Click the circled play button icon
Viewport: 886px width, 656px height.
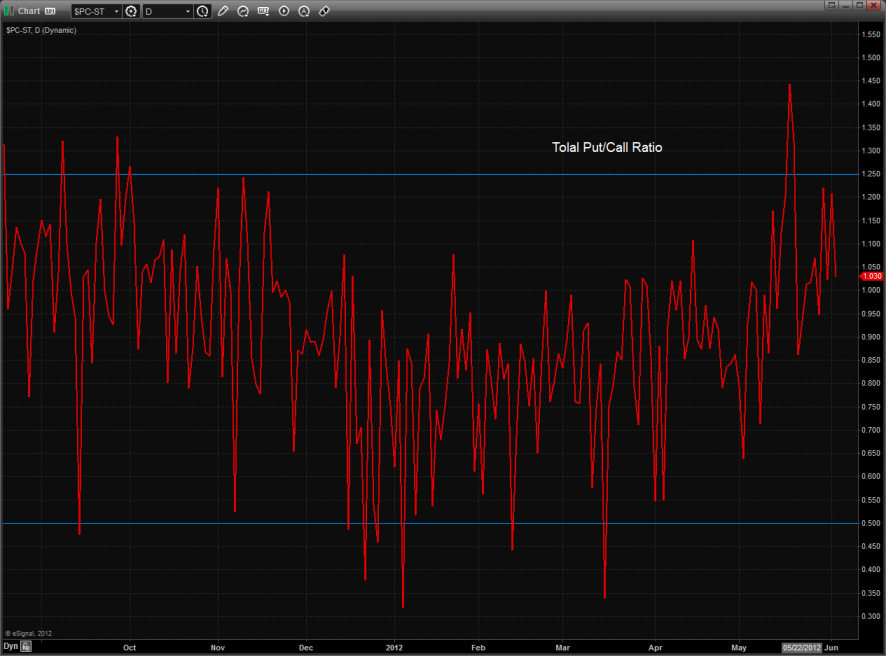coord(284,11)
